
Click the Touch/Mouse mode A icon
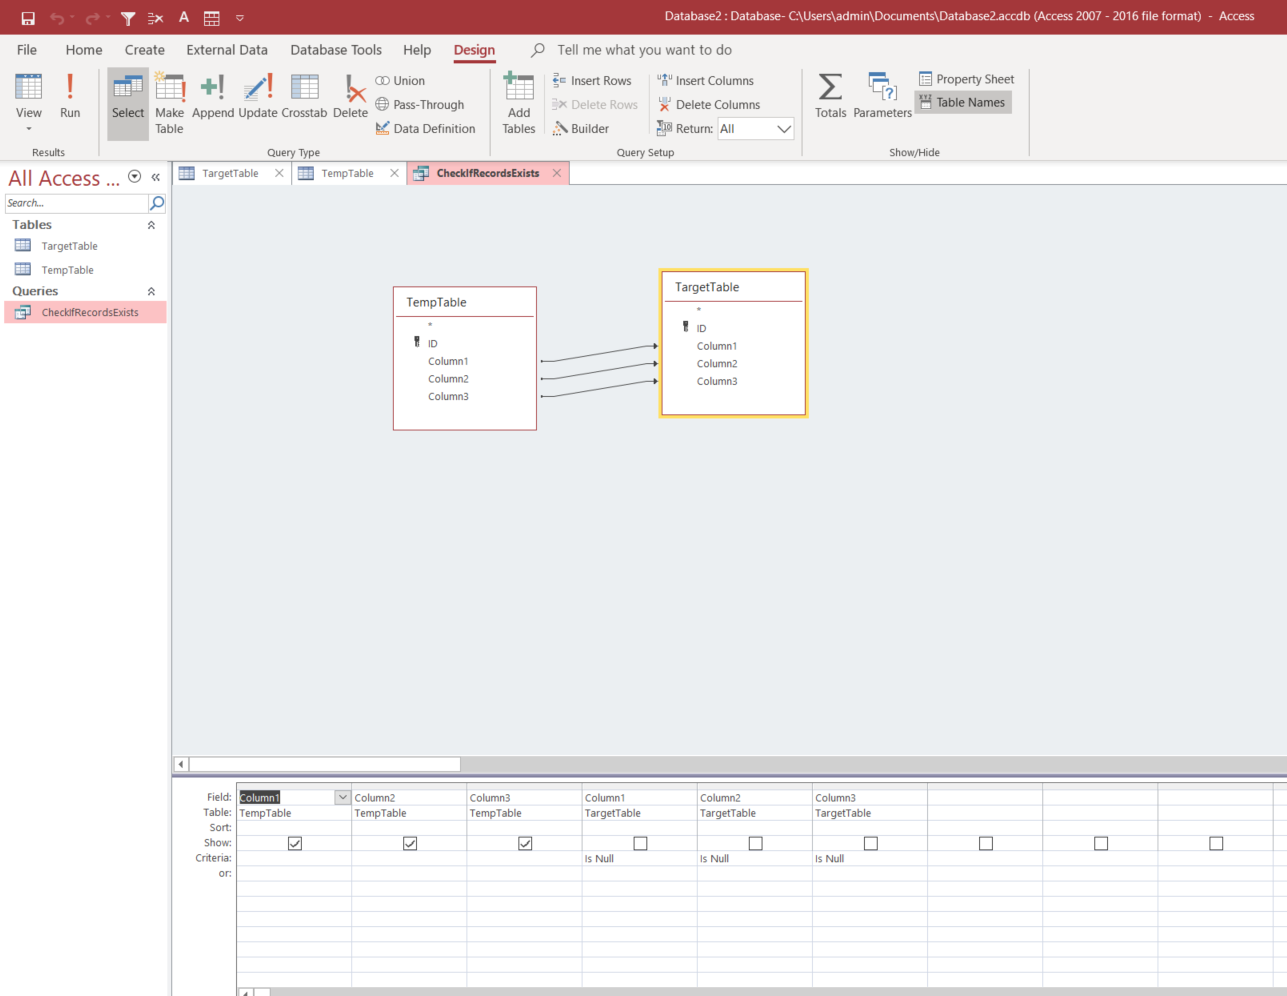(x=184, y=18)
